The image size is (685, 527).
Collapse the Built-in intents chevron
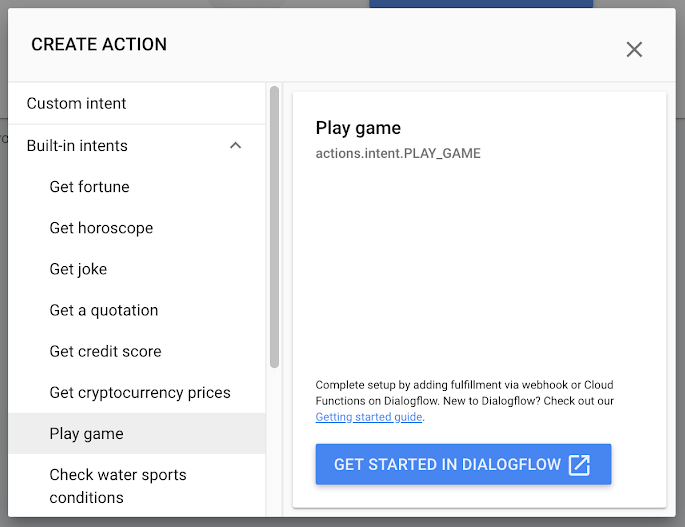236,146
